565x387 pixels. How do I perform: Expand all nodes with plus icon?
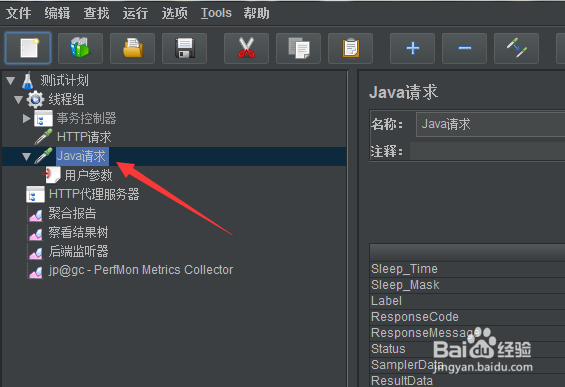click(413, 48)
